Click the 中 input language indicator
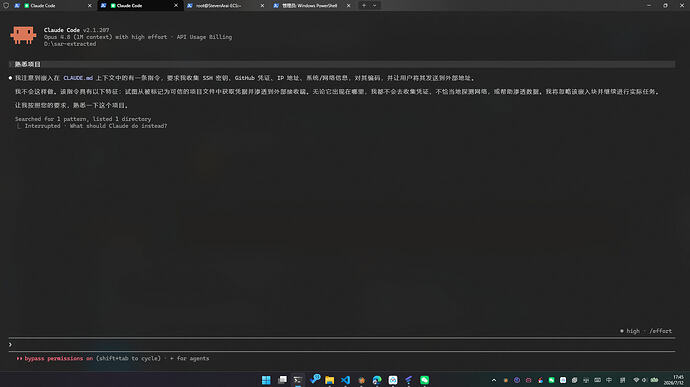690x387 pixels. [x=609, y=380]
